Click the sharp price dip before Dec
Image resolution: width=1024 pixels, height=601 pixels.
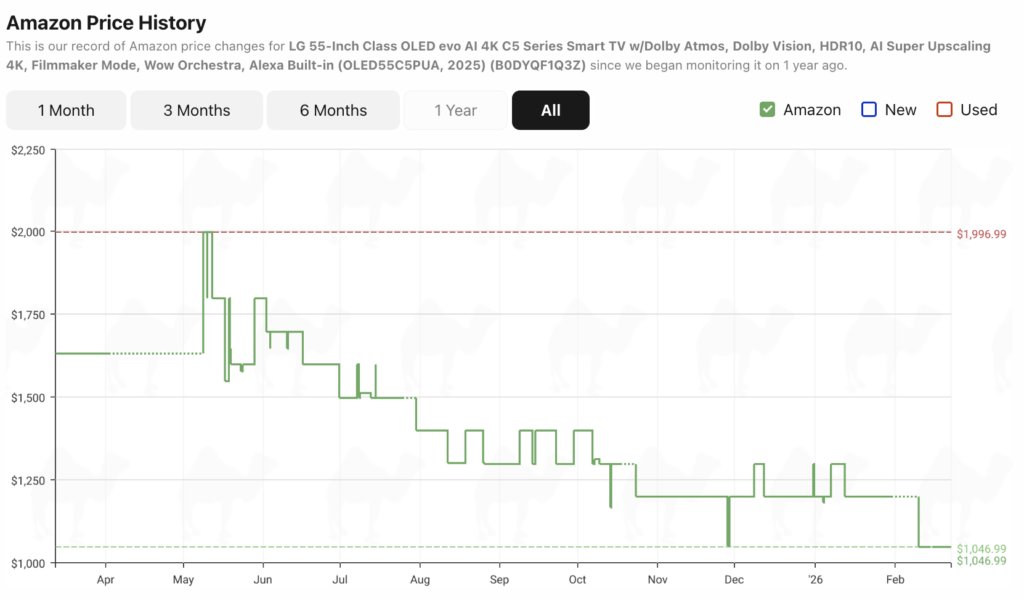click(728, 530)
